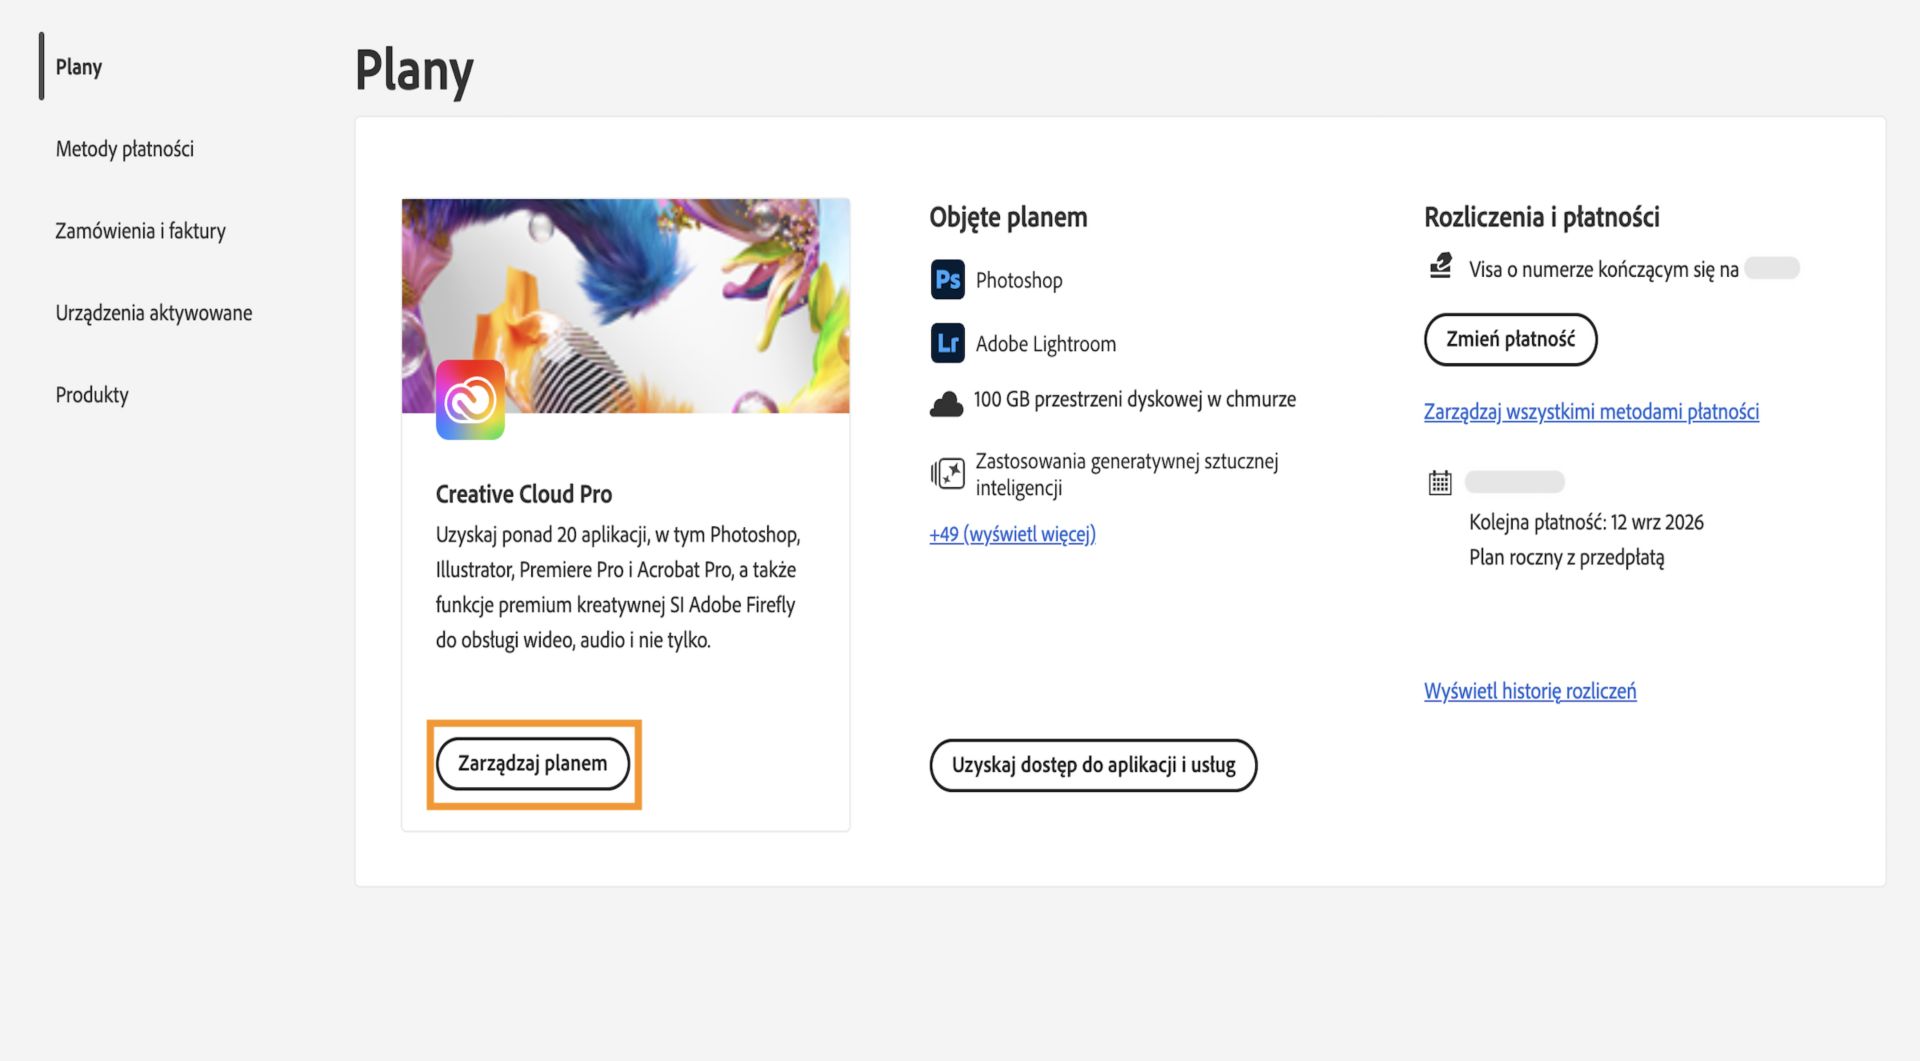
Task: Click the Adobe Lightroom Lr icon
Action: pyautogui.click(x=947, y=343)
